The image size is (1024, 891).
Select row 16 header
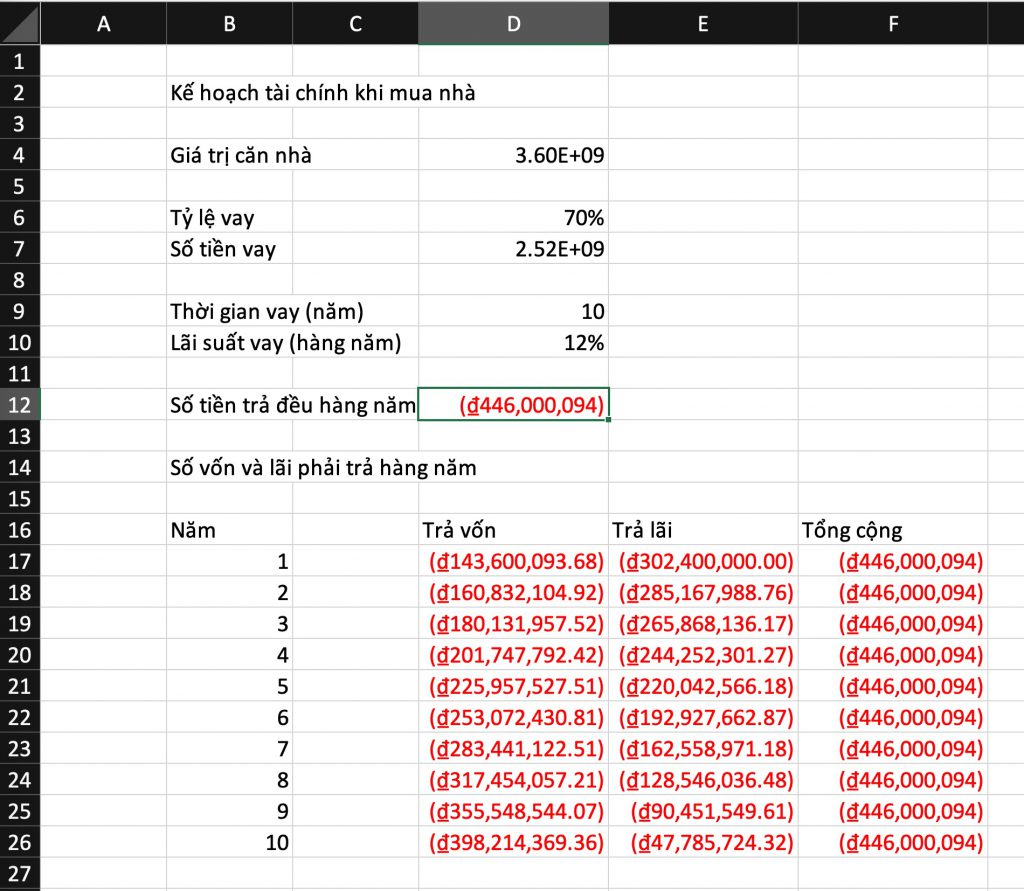coord(20,530)
